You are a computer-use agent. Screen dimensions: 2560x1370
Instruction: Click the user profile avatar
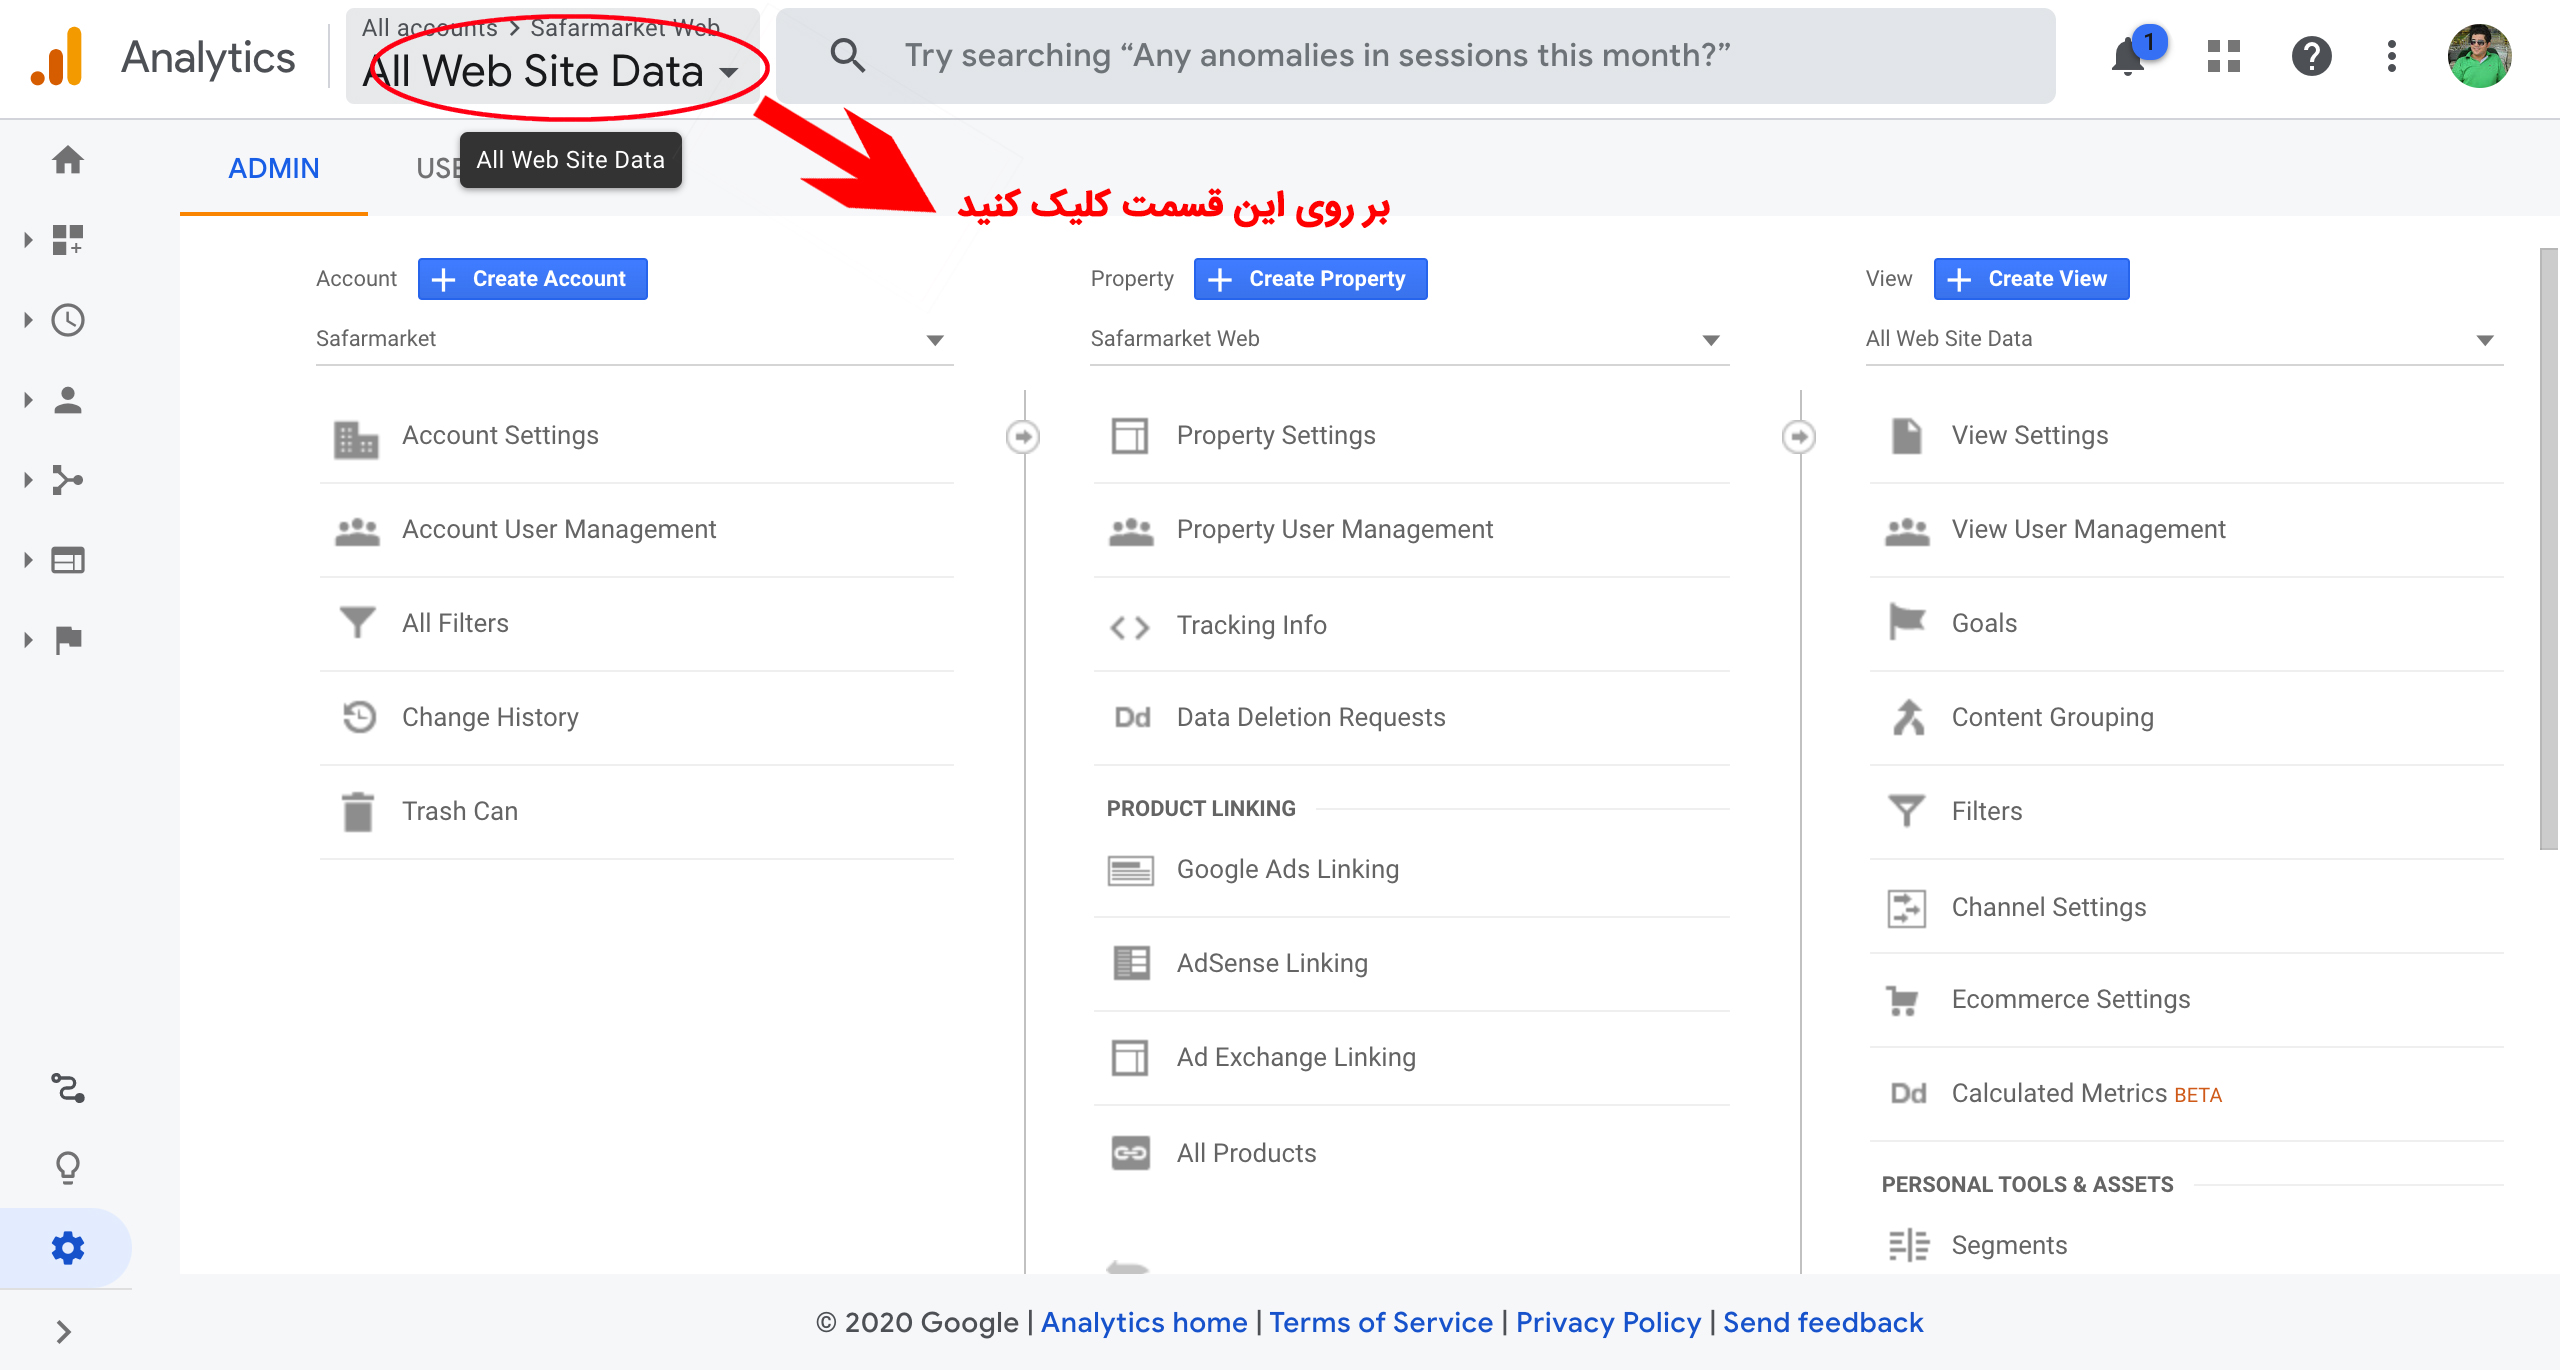point(2479,56)
